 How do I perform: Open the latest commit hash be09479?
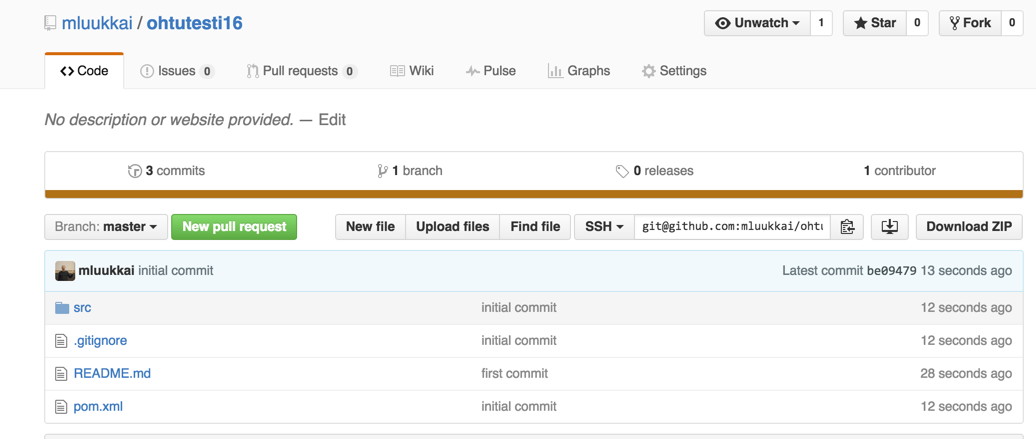click(x=891, y=270)
